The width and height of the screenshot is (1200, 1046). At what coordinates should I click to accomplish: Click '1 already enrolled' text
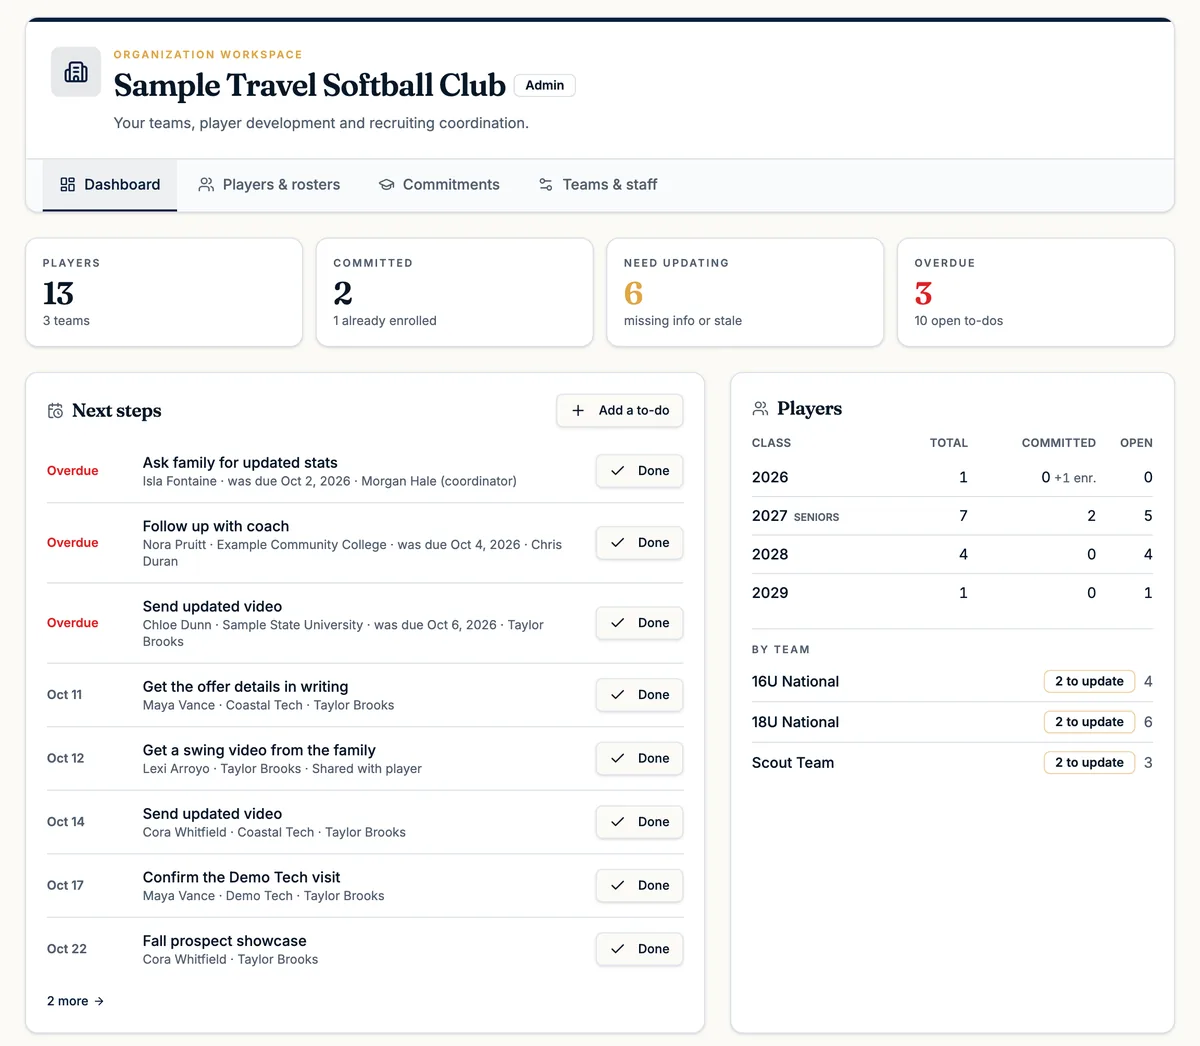pos(385,321)
